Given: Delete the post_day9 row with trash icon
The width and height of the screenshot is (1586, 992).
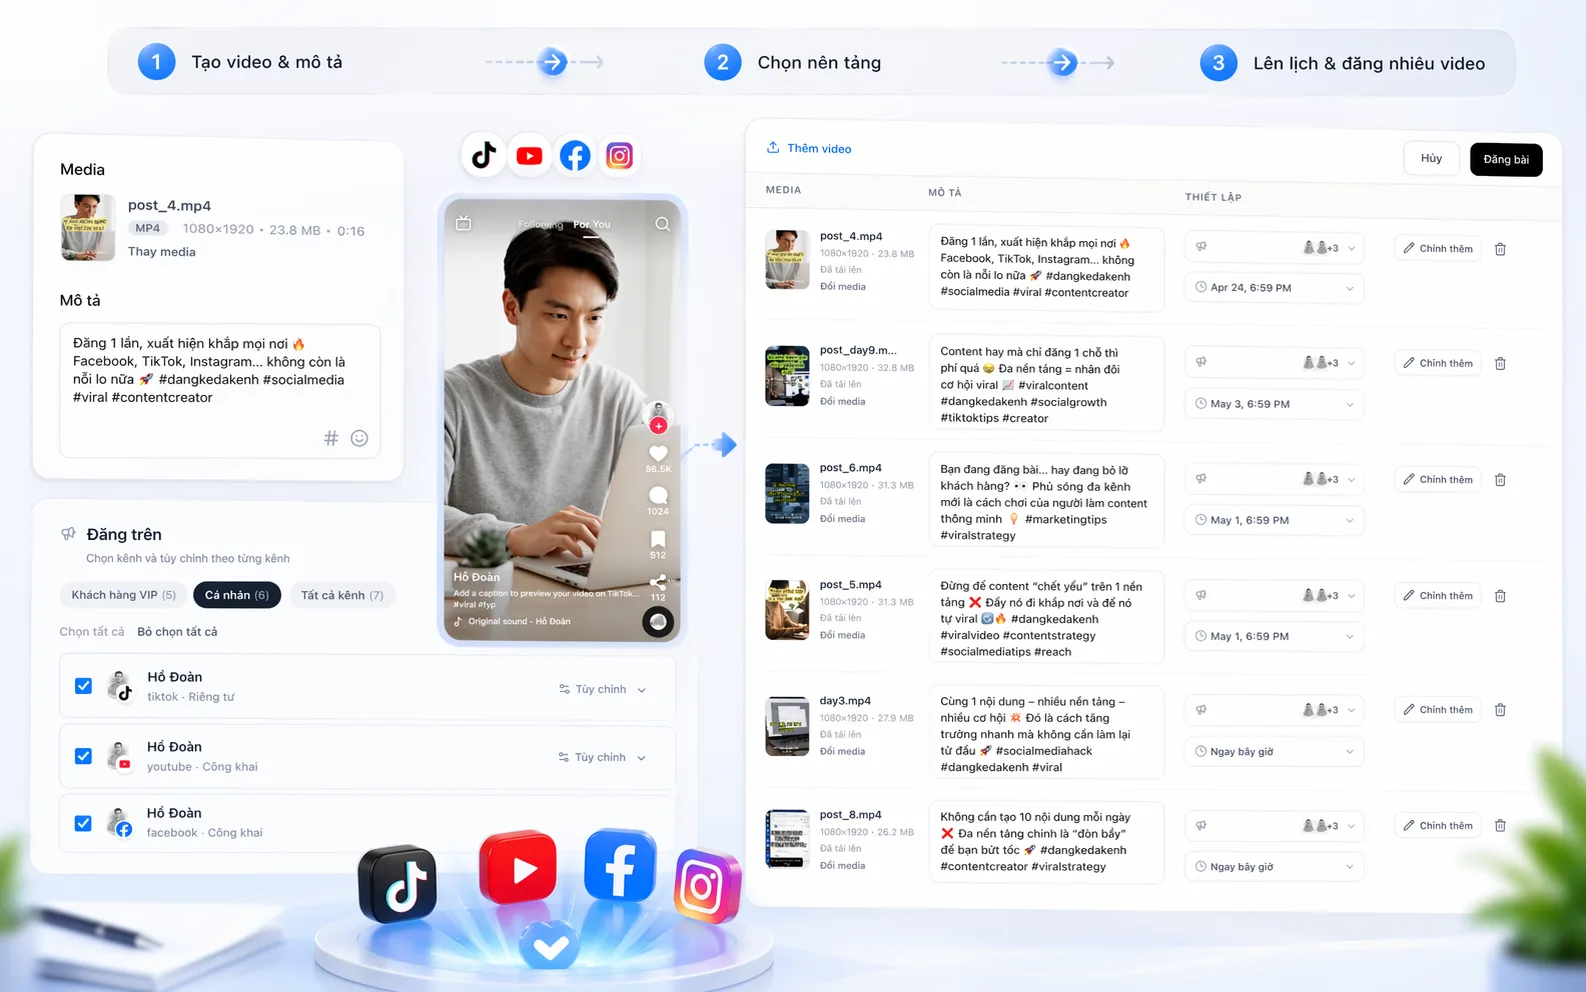Looking at the screenshot, I should [x=1500, y=364].
